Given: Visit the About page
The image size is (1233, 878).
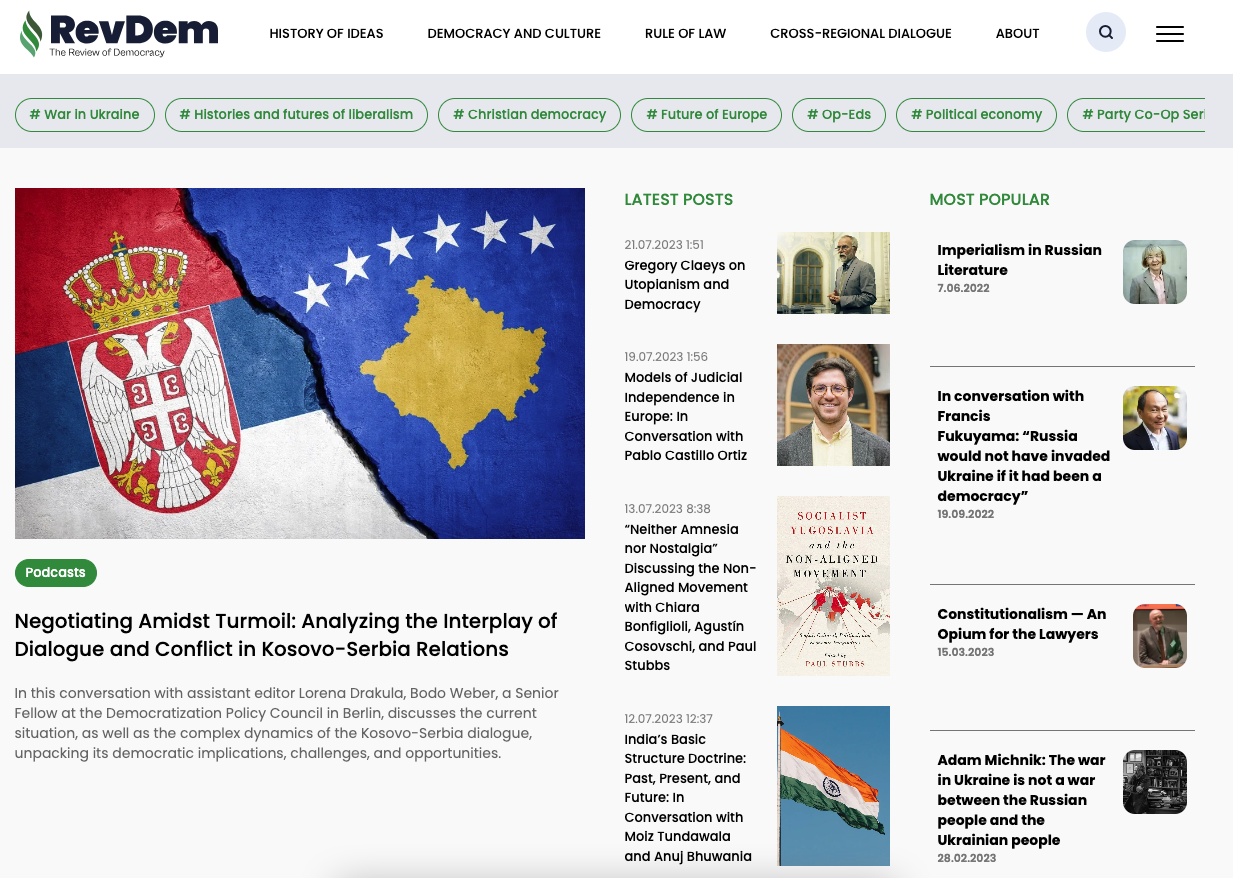Looking at the screenshot, I should pyautogui.click(x=1017, y=33).
